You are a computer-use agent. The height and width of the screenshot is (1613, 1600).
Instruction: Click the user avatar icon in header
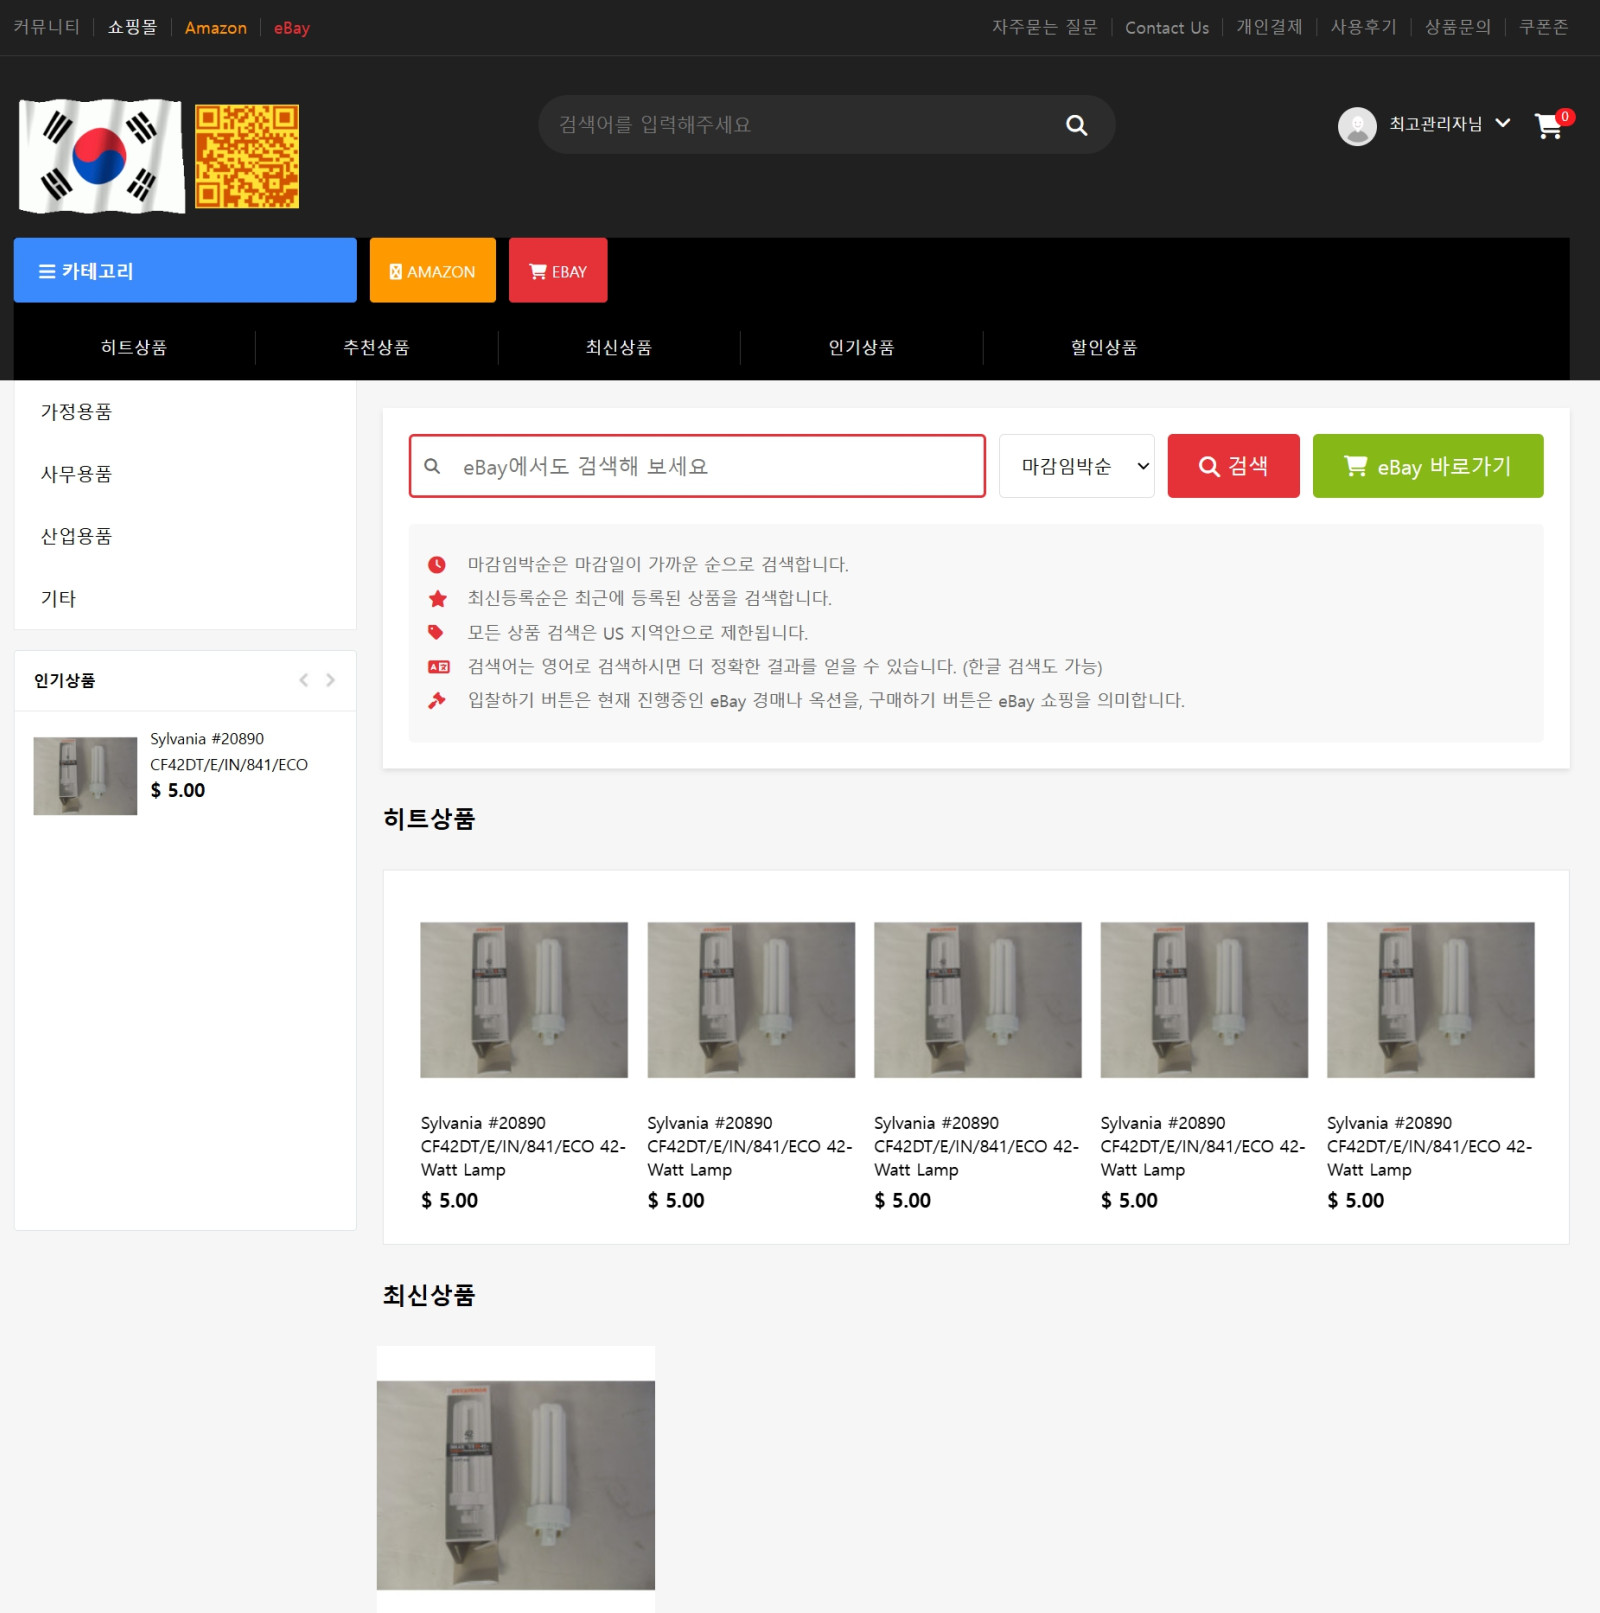coord(1357,125)
